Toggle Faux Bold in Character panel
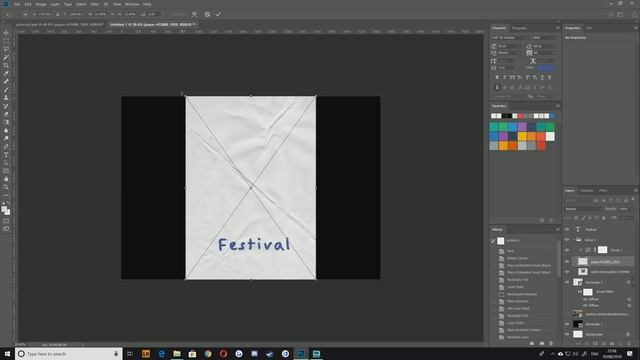 (x=497, y=78)
